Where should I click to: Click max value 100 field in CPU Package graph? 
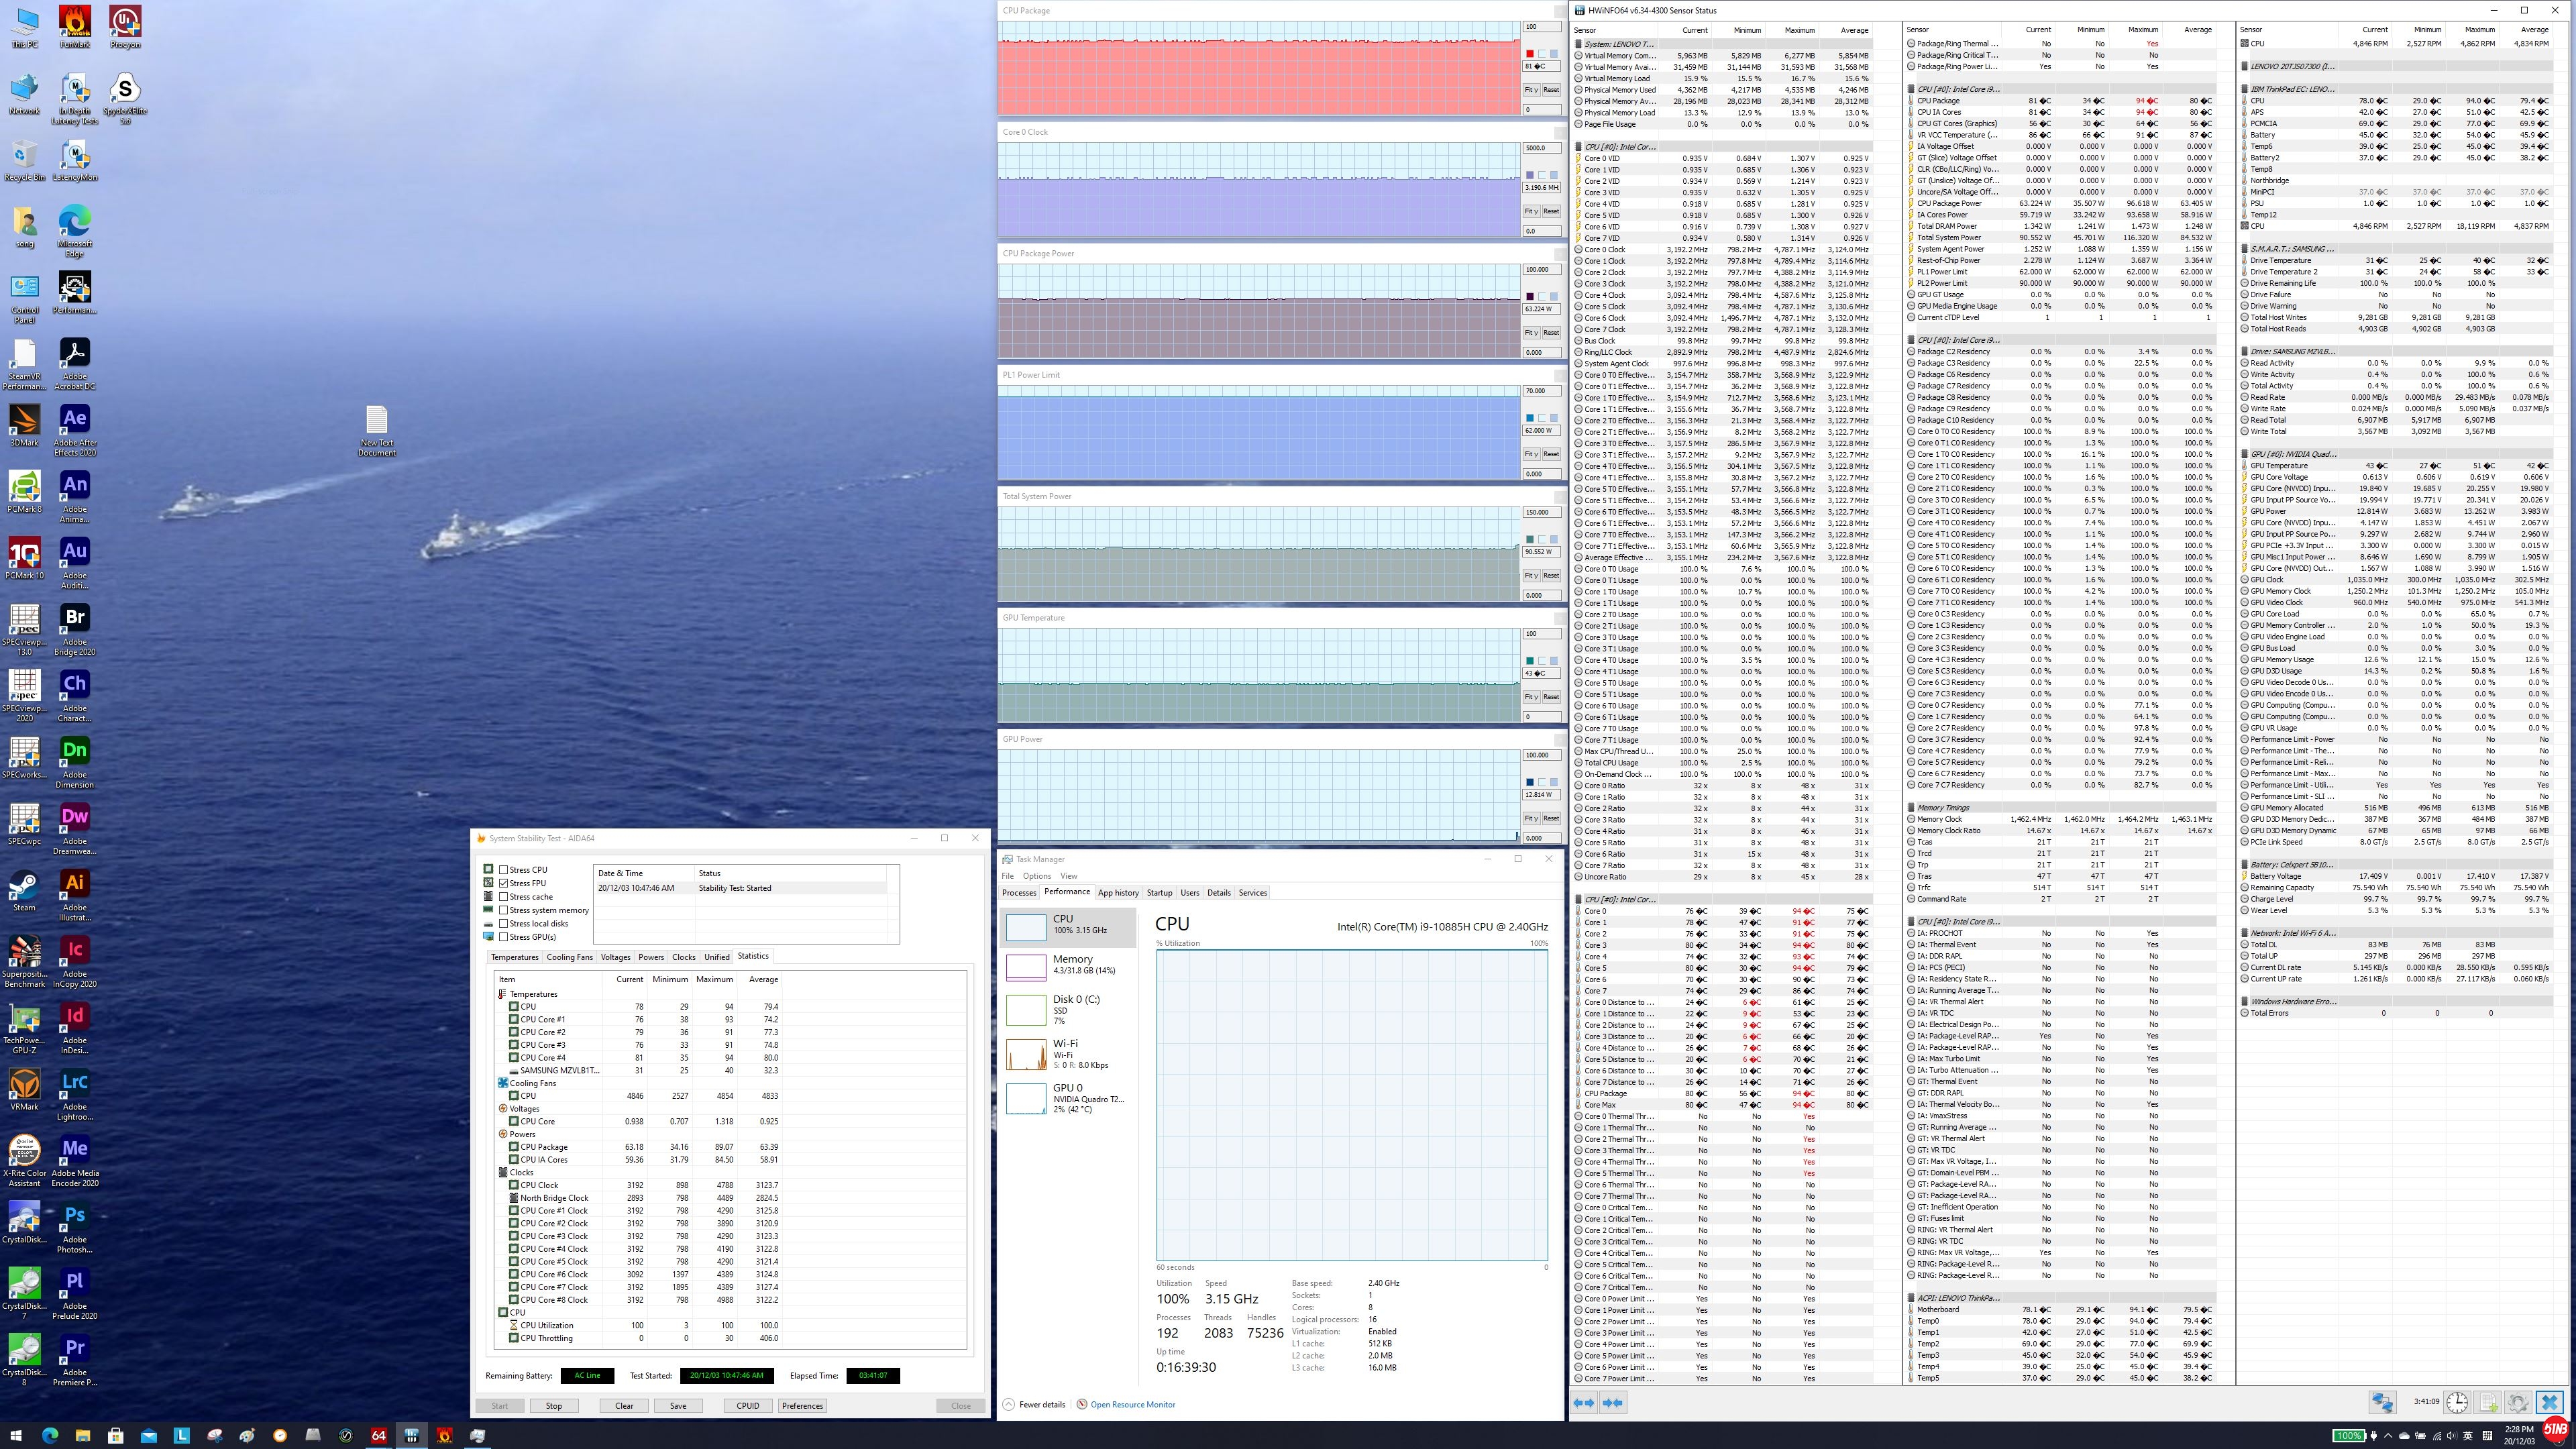(1541, 27)
